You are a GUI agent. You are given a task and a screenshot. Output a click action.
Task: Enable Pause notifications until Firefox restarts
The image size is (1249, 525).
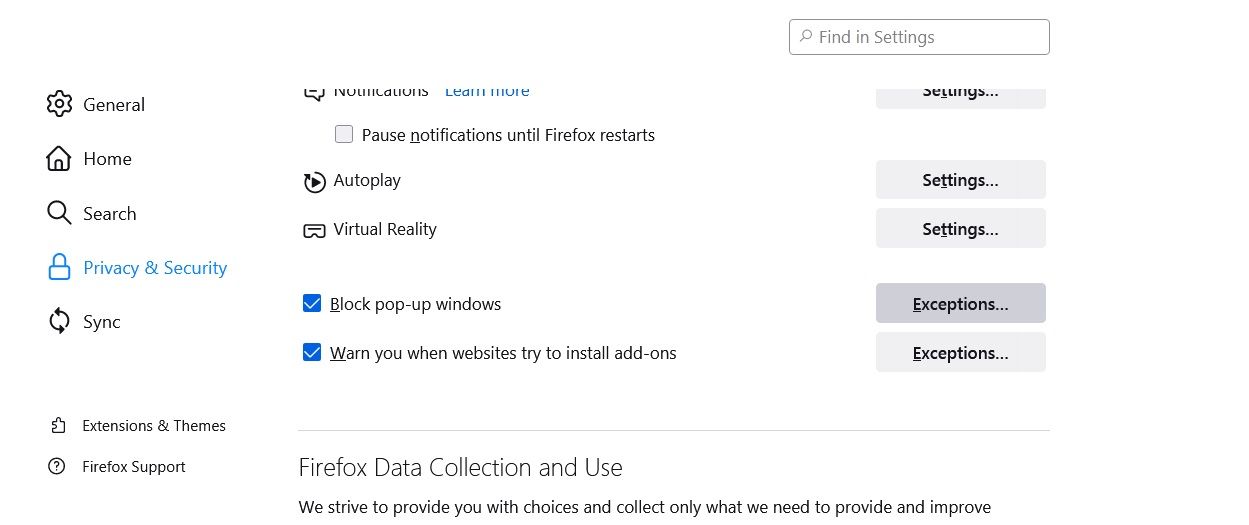point(344,134)
